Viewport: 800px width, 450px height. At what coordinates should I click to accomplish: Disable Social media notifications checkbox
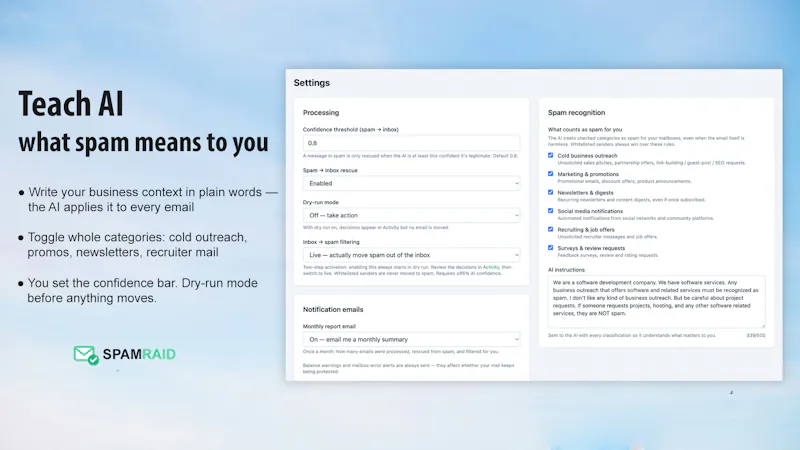(551, 211)
